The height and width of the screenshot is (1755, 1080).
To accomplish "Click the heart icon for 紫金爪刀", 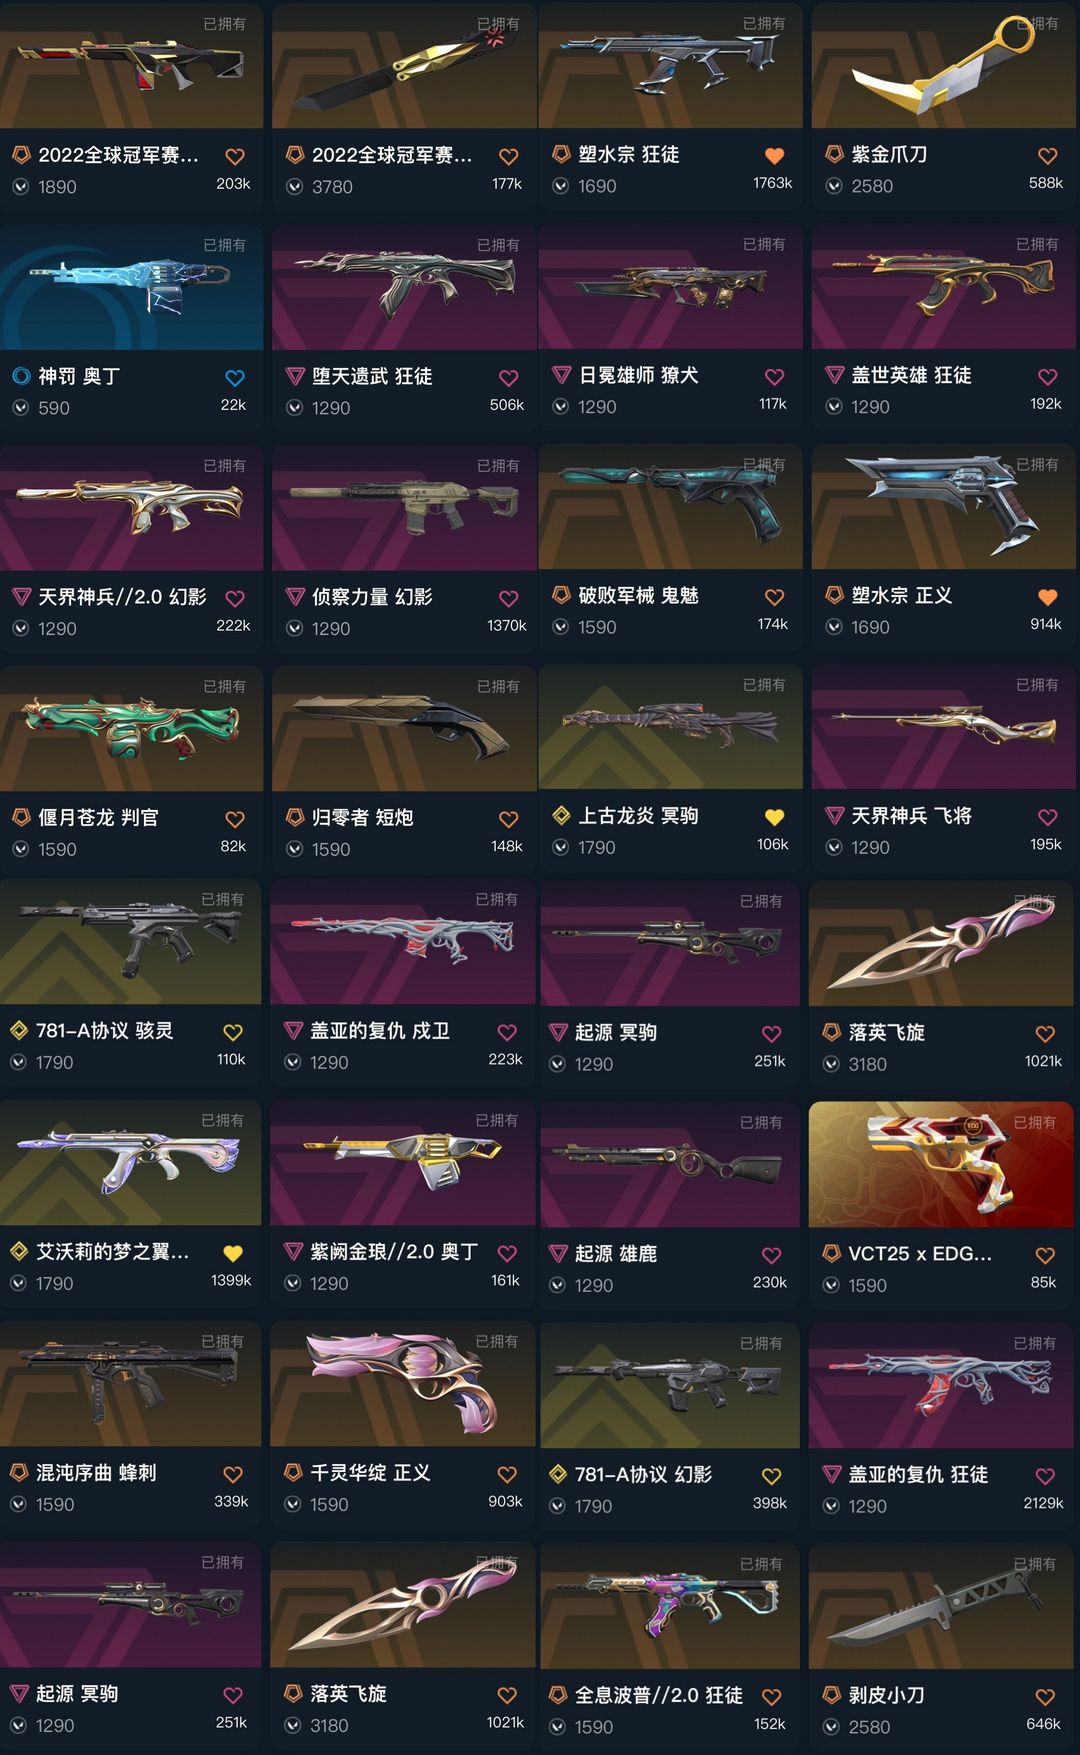I will coord(1047,156).
